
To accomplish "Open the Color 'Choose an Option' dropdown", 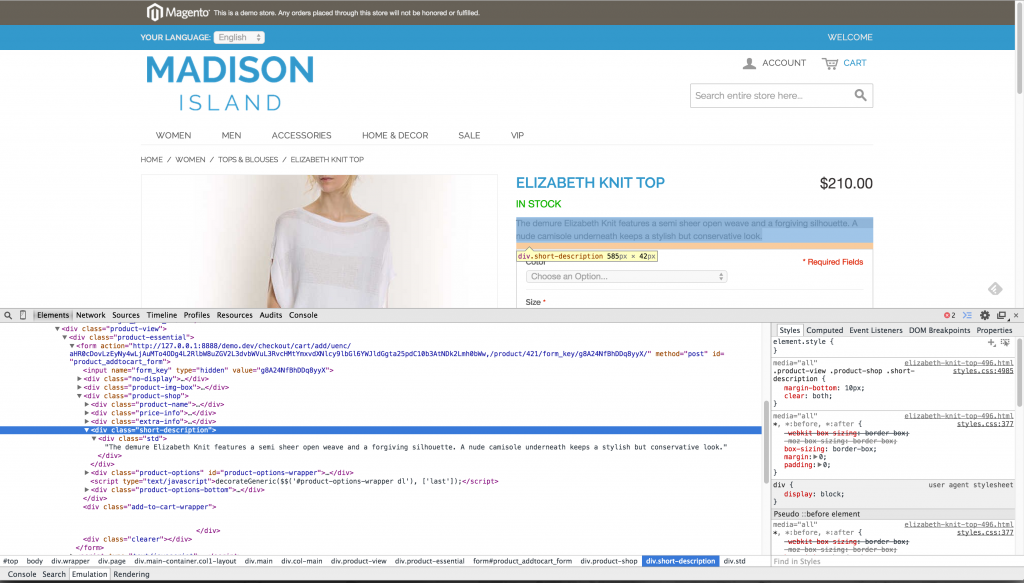I will pos(626,277).
